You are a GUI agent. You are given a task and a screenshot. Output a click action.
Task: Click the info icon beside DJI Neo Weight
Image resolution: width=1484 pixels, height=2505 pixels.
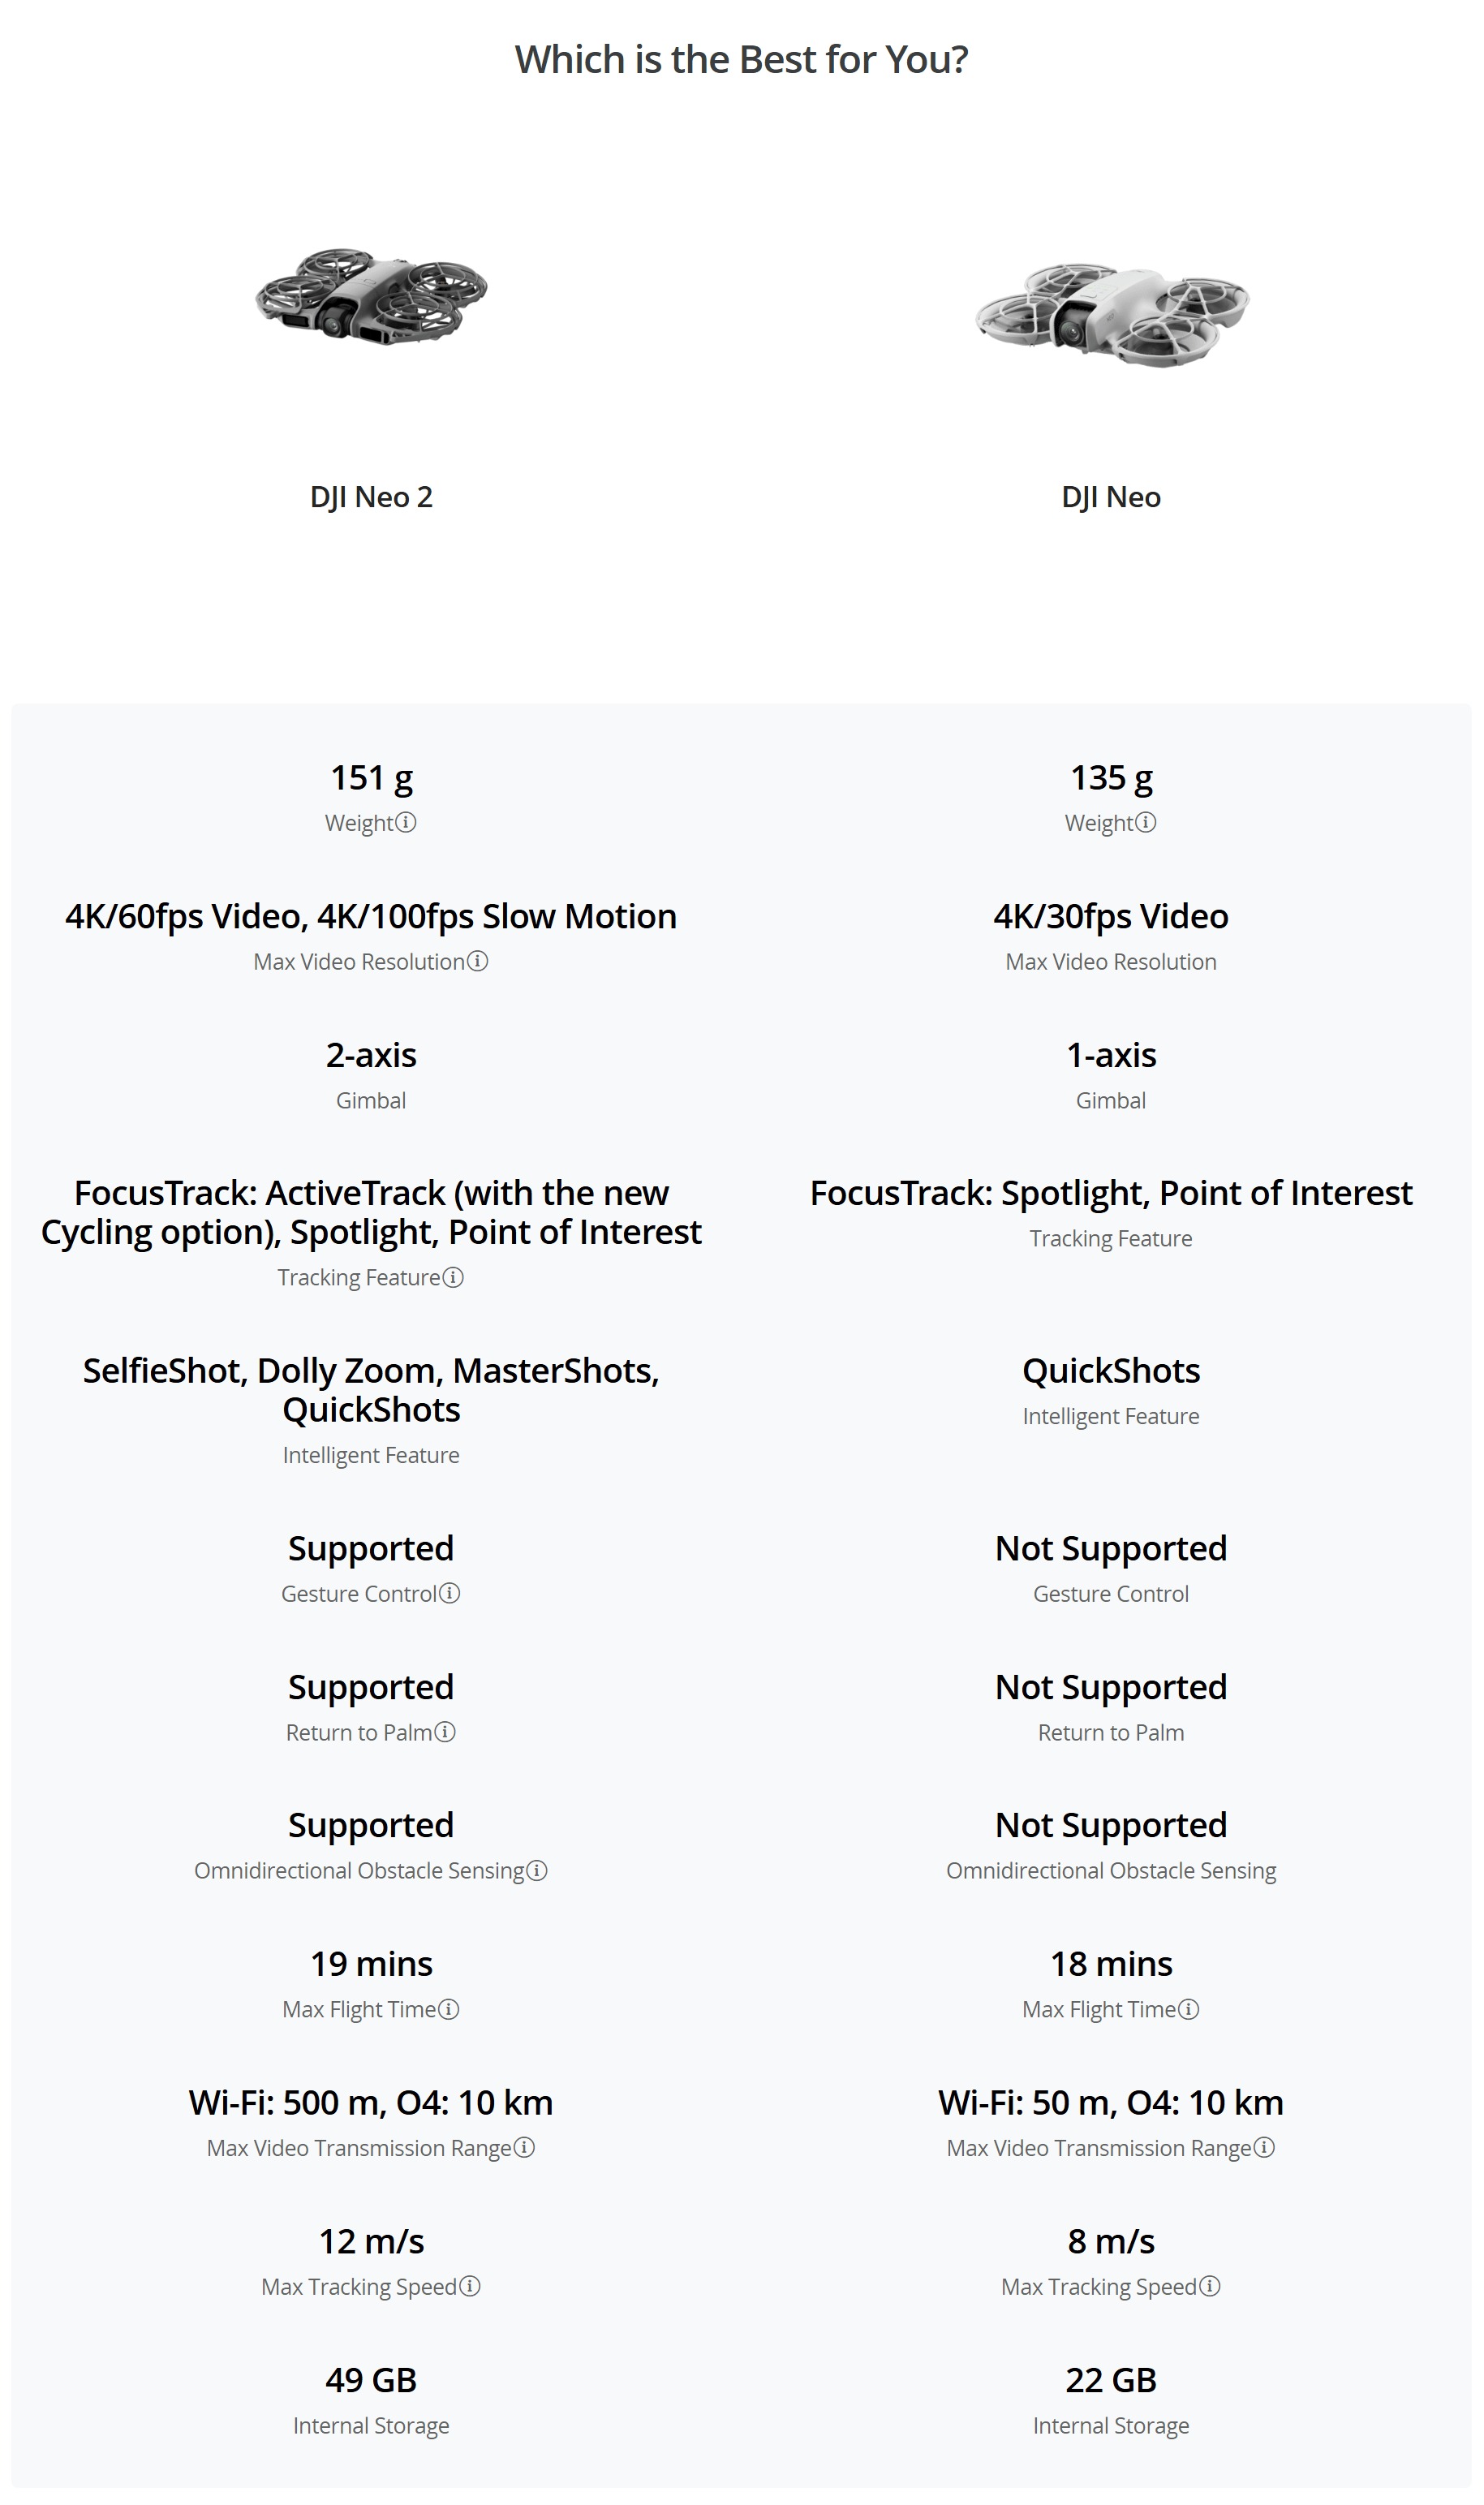point(1146,822)
